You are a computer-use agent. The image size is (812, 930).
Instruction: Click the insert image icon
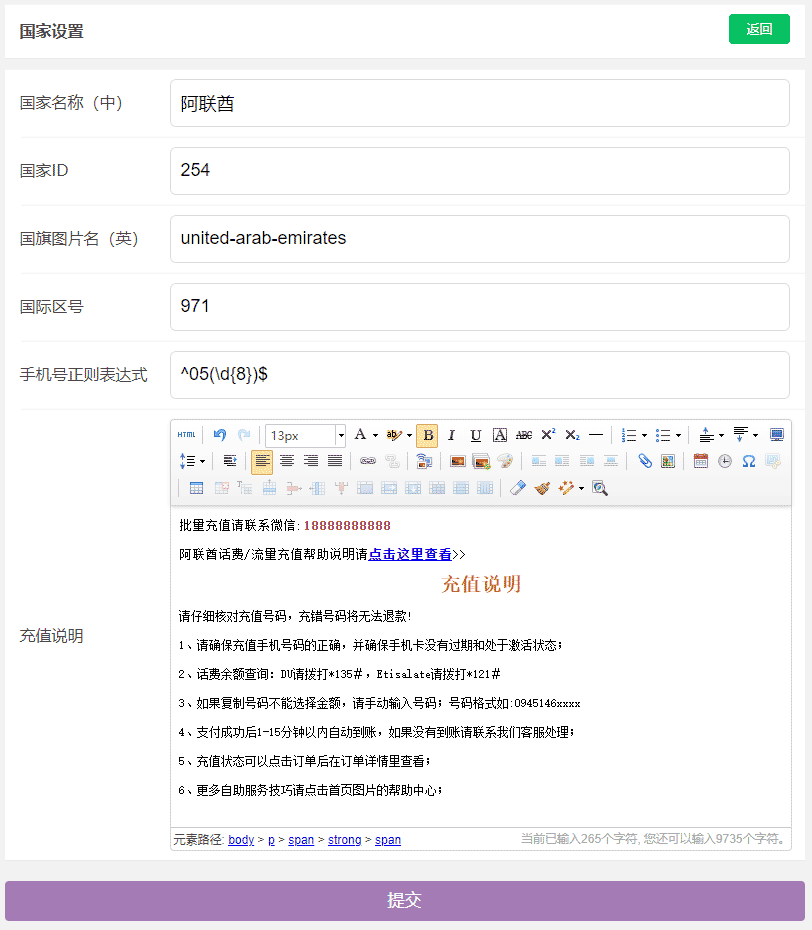point(457,461)
